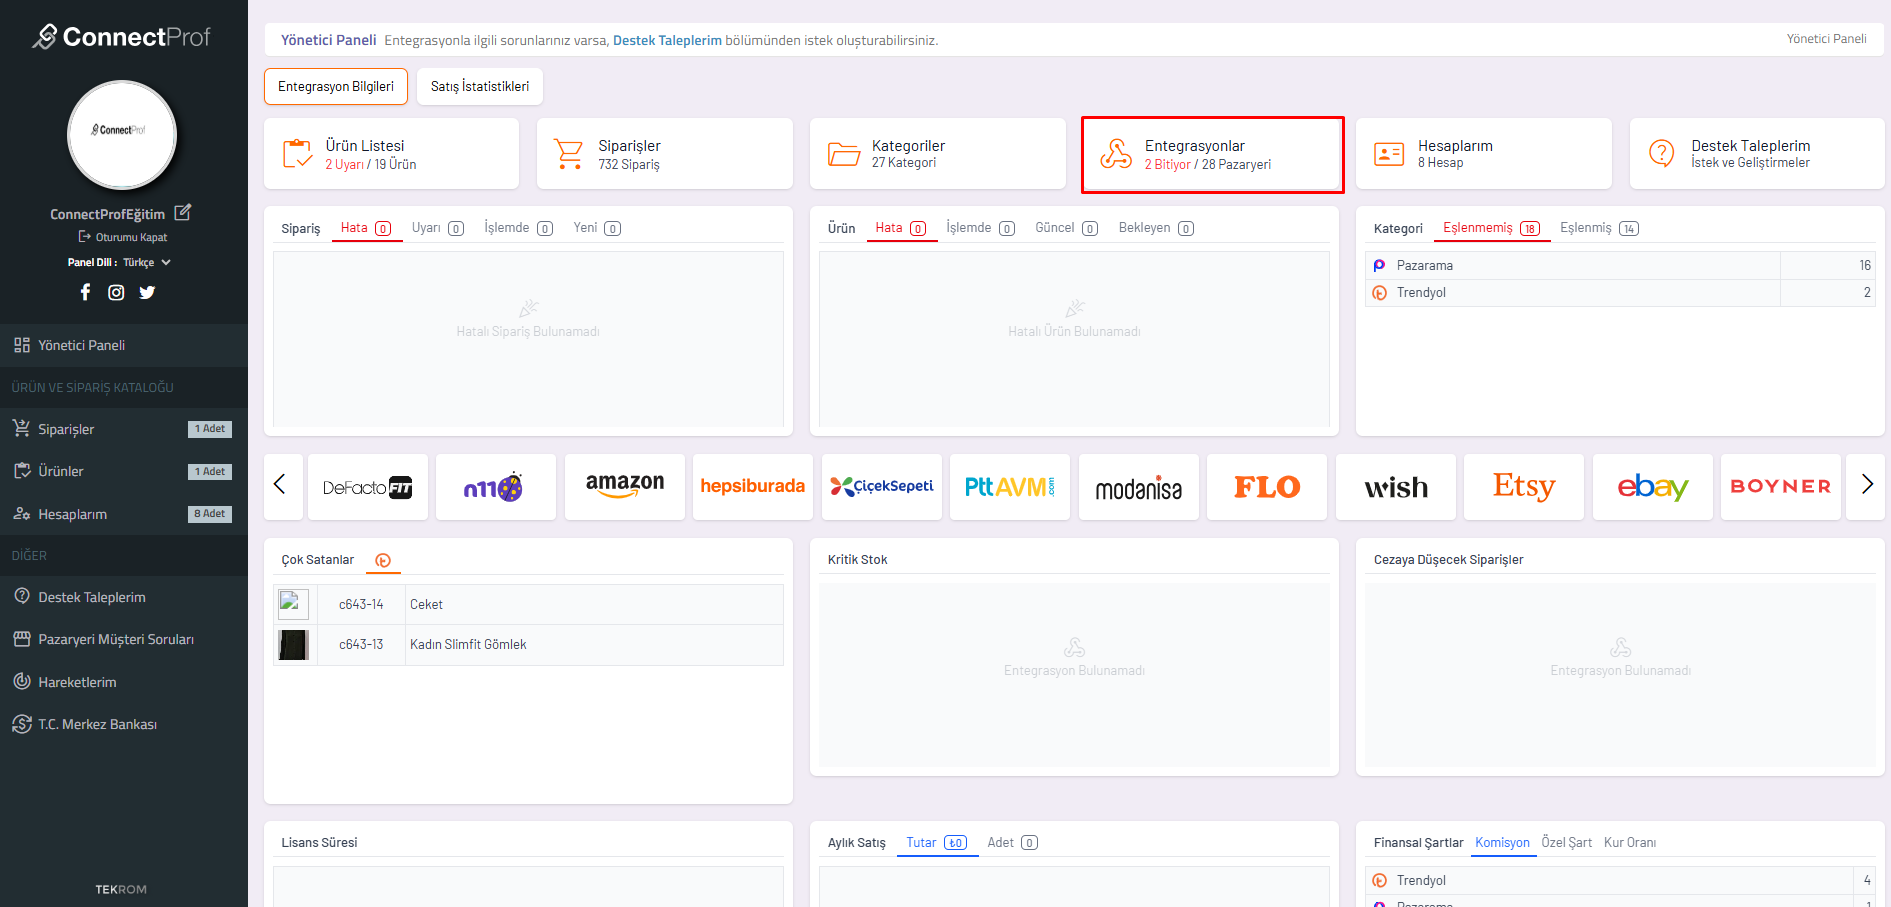Select the Sipariş Yeni tab
The width and height of the screenshot is (1891, 907).
[597, 228]
